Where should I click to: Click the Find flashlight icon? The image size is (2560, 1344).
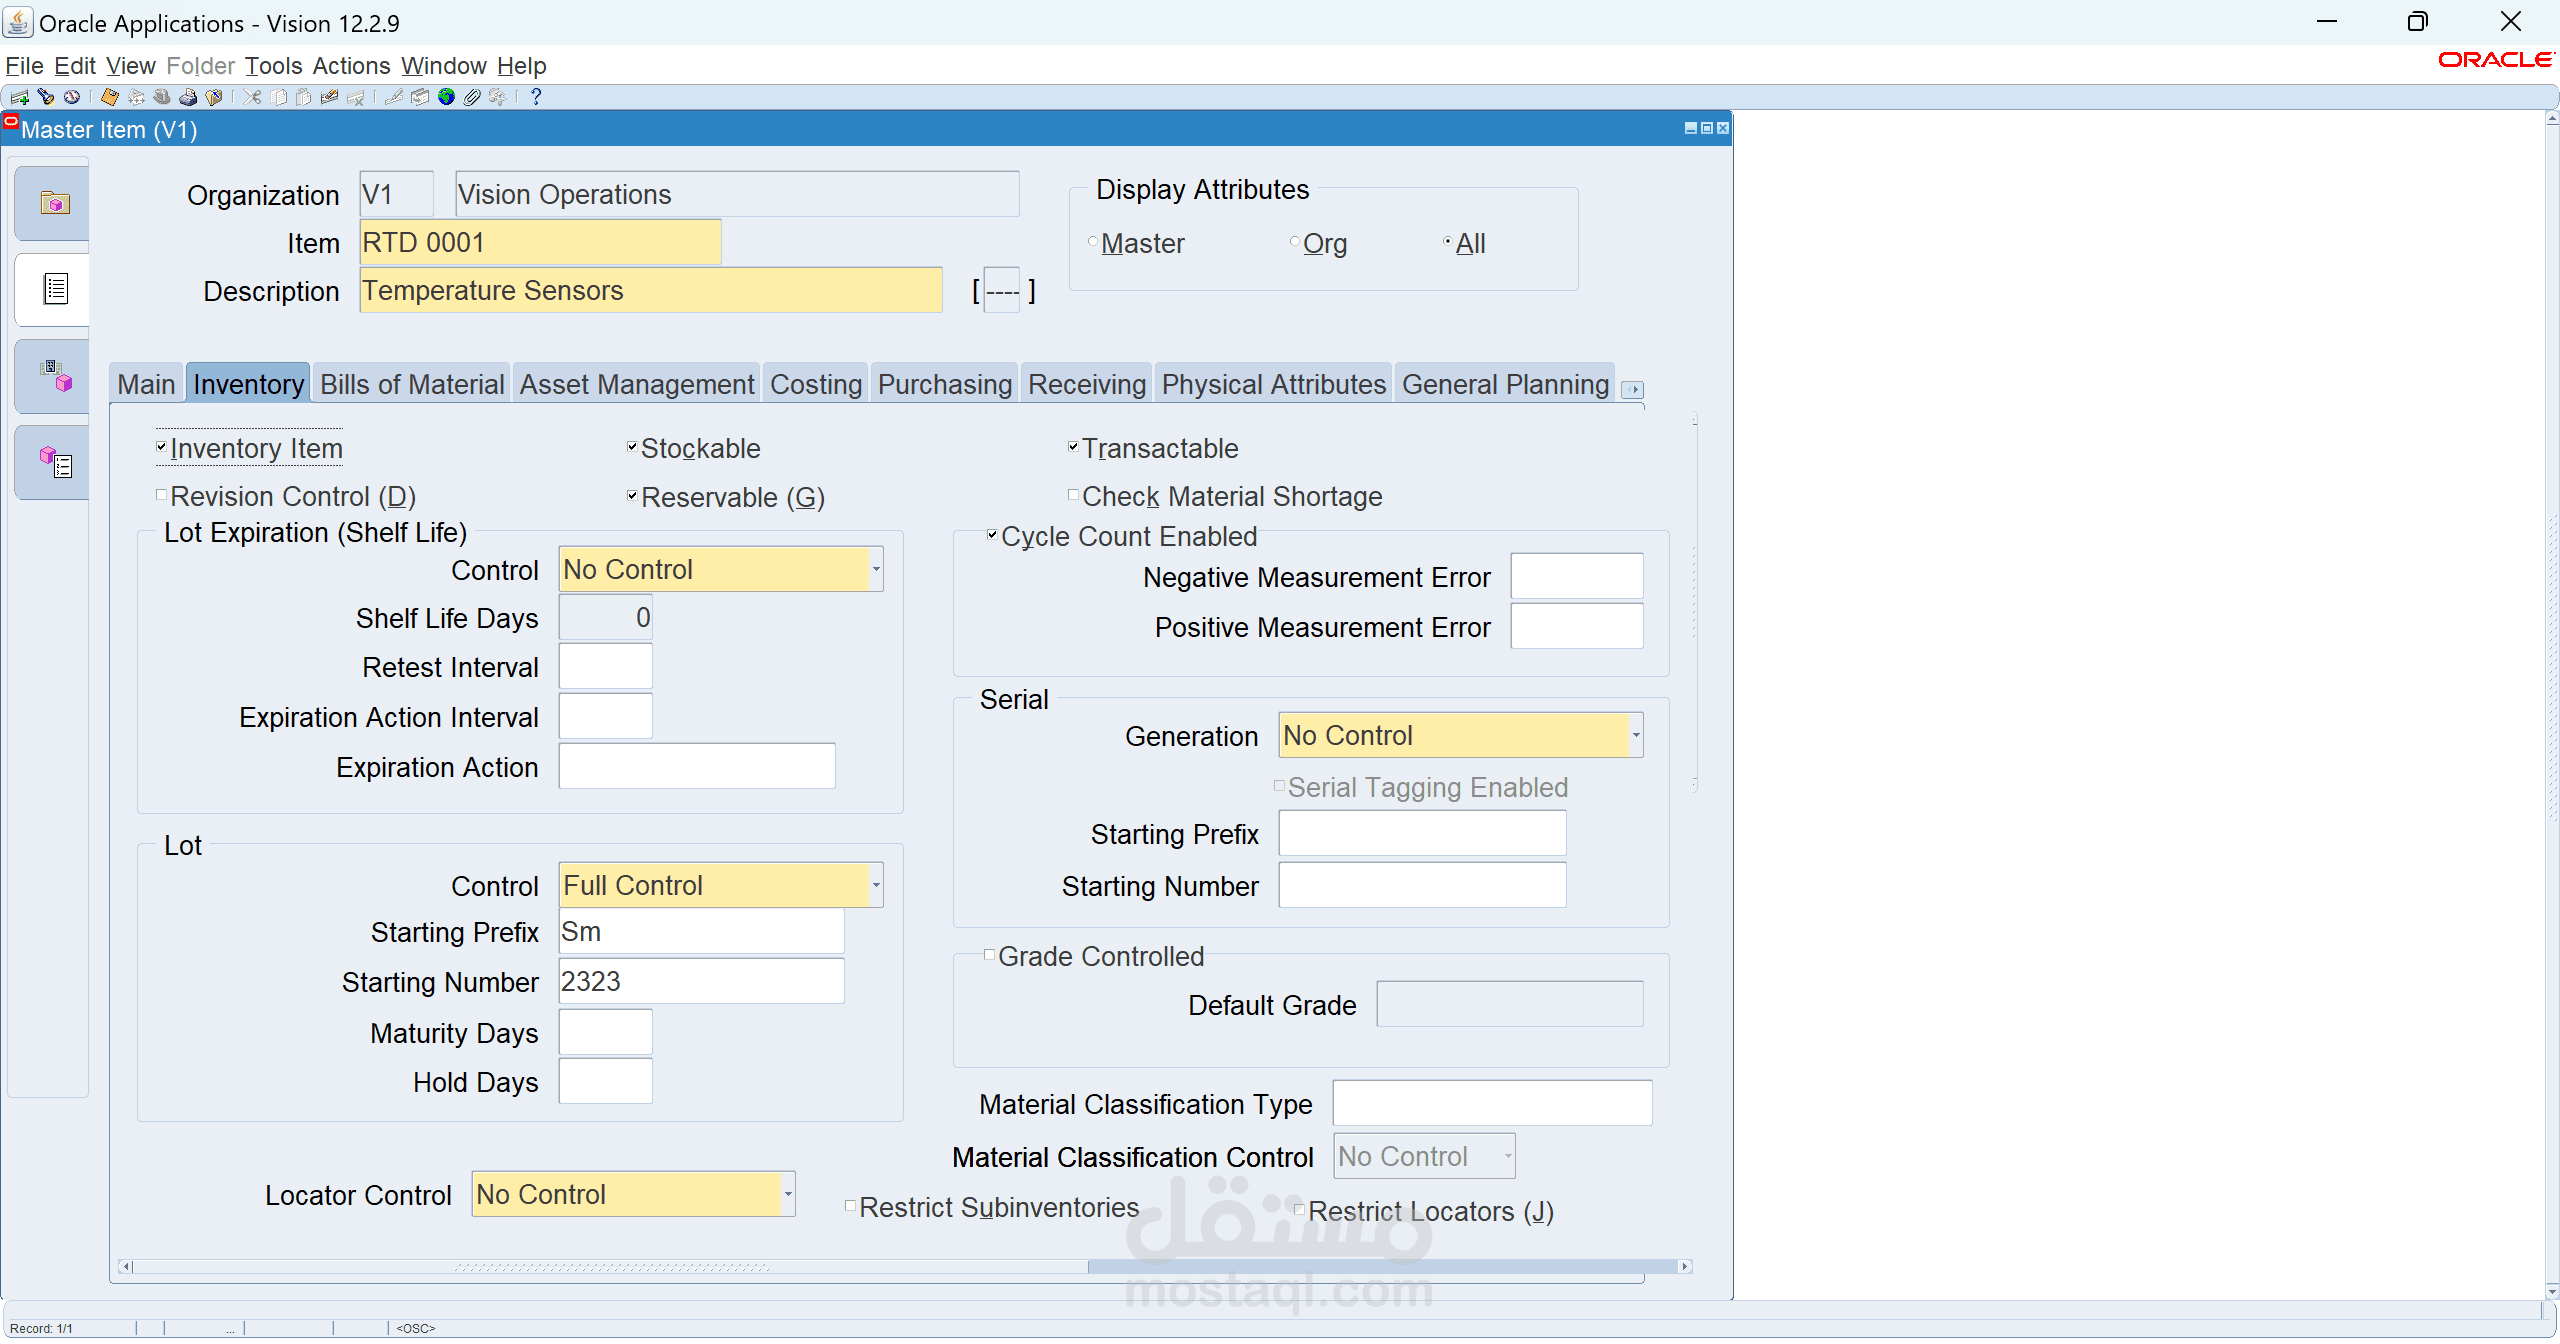45,97
